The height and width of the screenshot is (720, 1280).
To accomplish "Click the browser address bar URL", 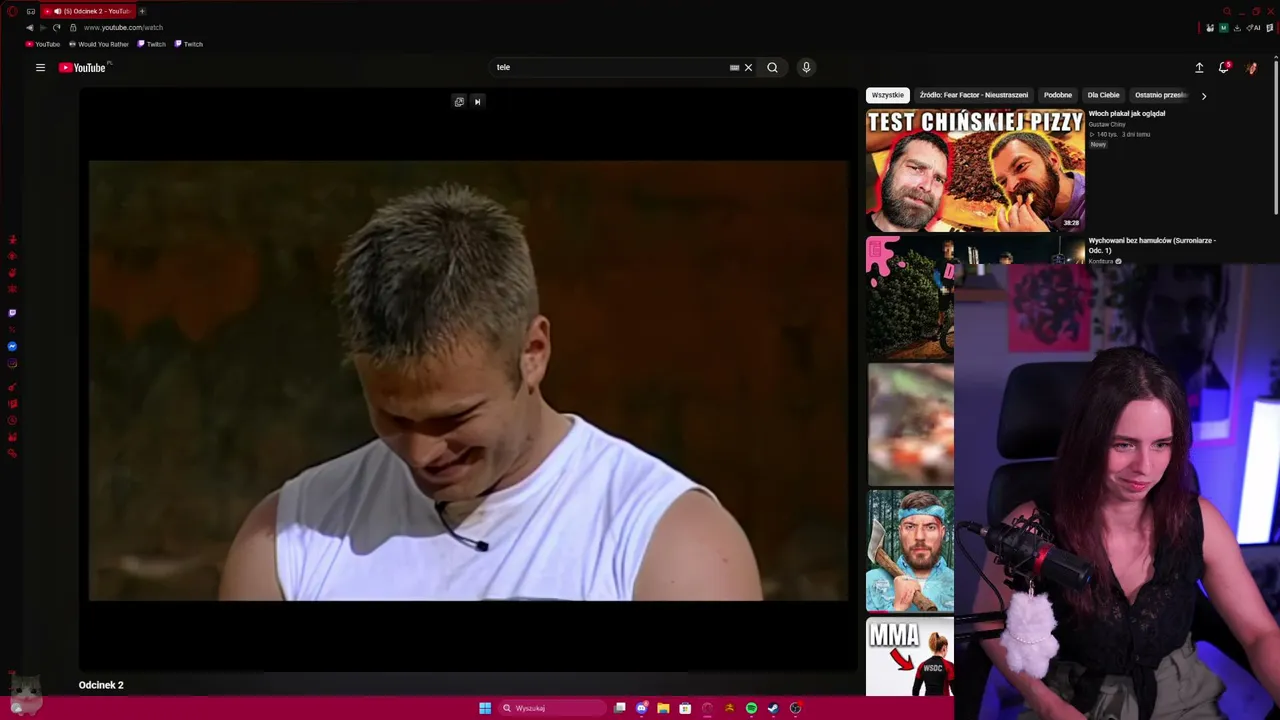I will (x=123, y=28).
